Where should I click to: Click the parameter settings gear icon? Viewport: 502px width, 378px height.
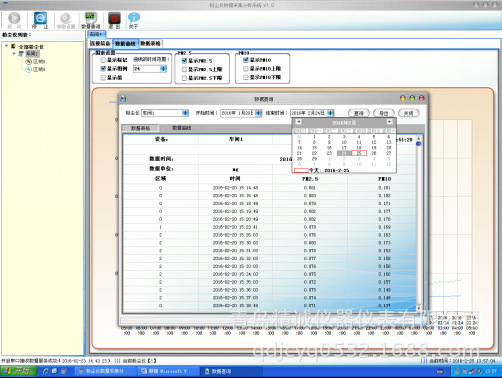(65, 18)
